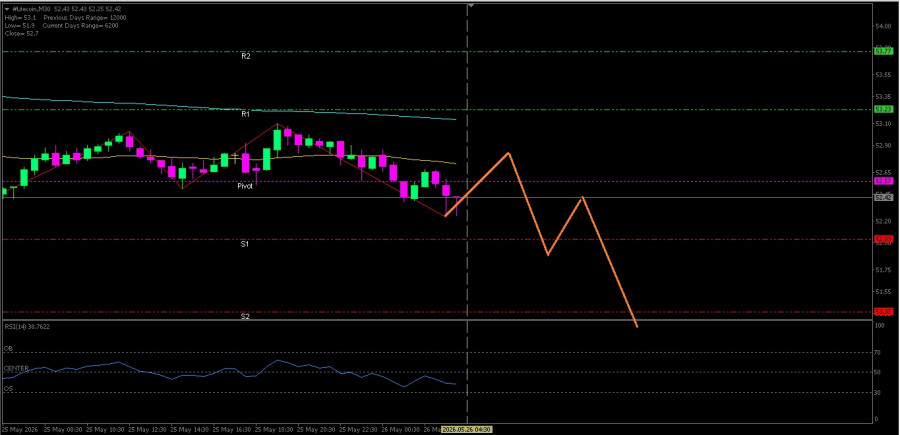Screen dimensions: 900x435
Task: Click the 25 May 18:30 time axis label
Action: click(x=275, y=429)
